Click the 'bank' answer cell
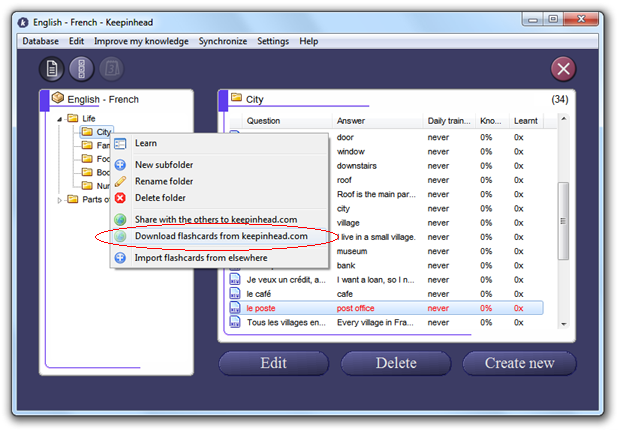Viewport: 620px width, 431px height. pyautogui.click(x=346, y=265)
